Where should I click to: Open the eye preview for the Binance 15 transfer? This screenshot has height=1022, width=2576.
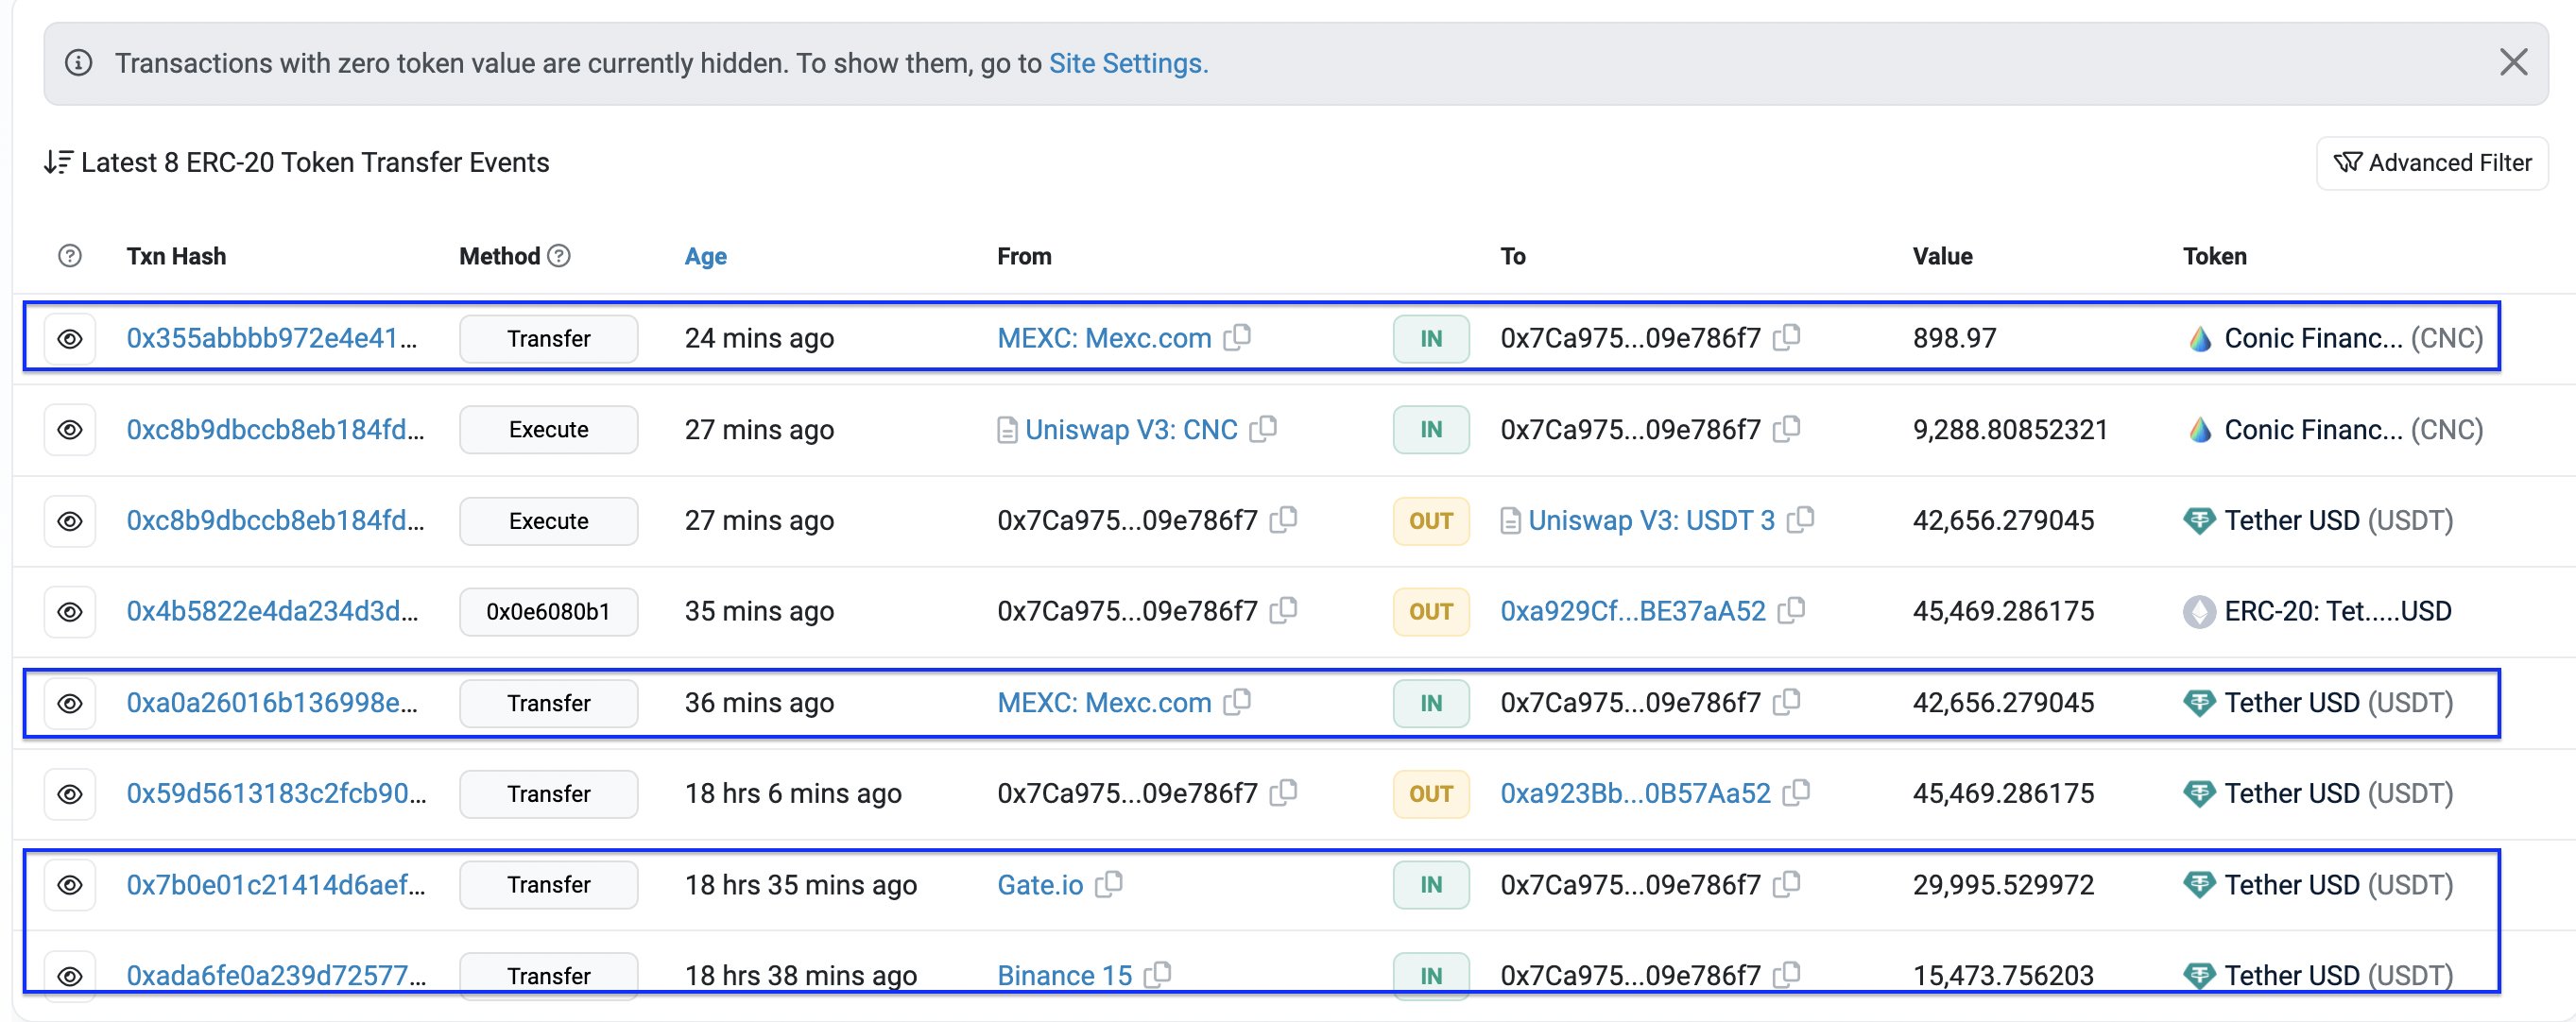pos(68,975)
